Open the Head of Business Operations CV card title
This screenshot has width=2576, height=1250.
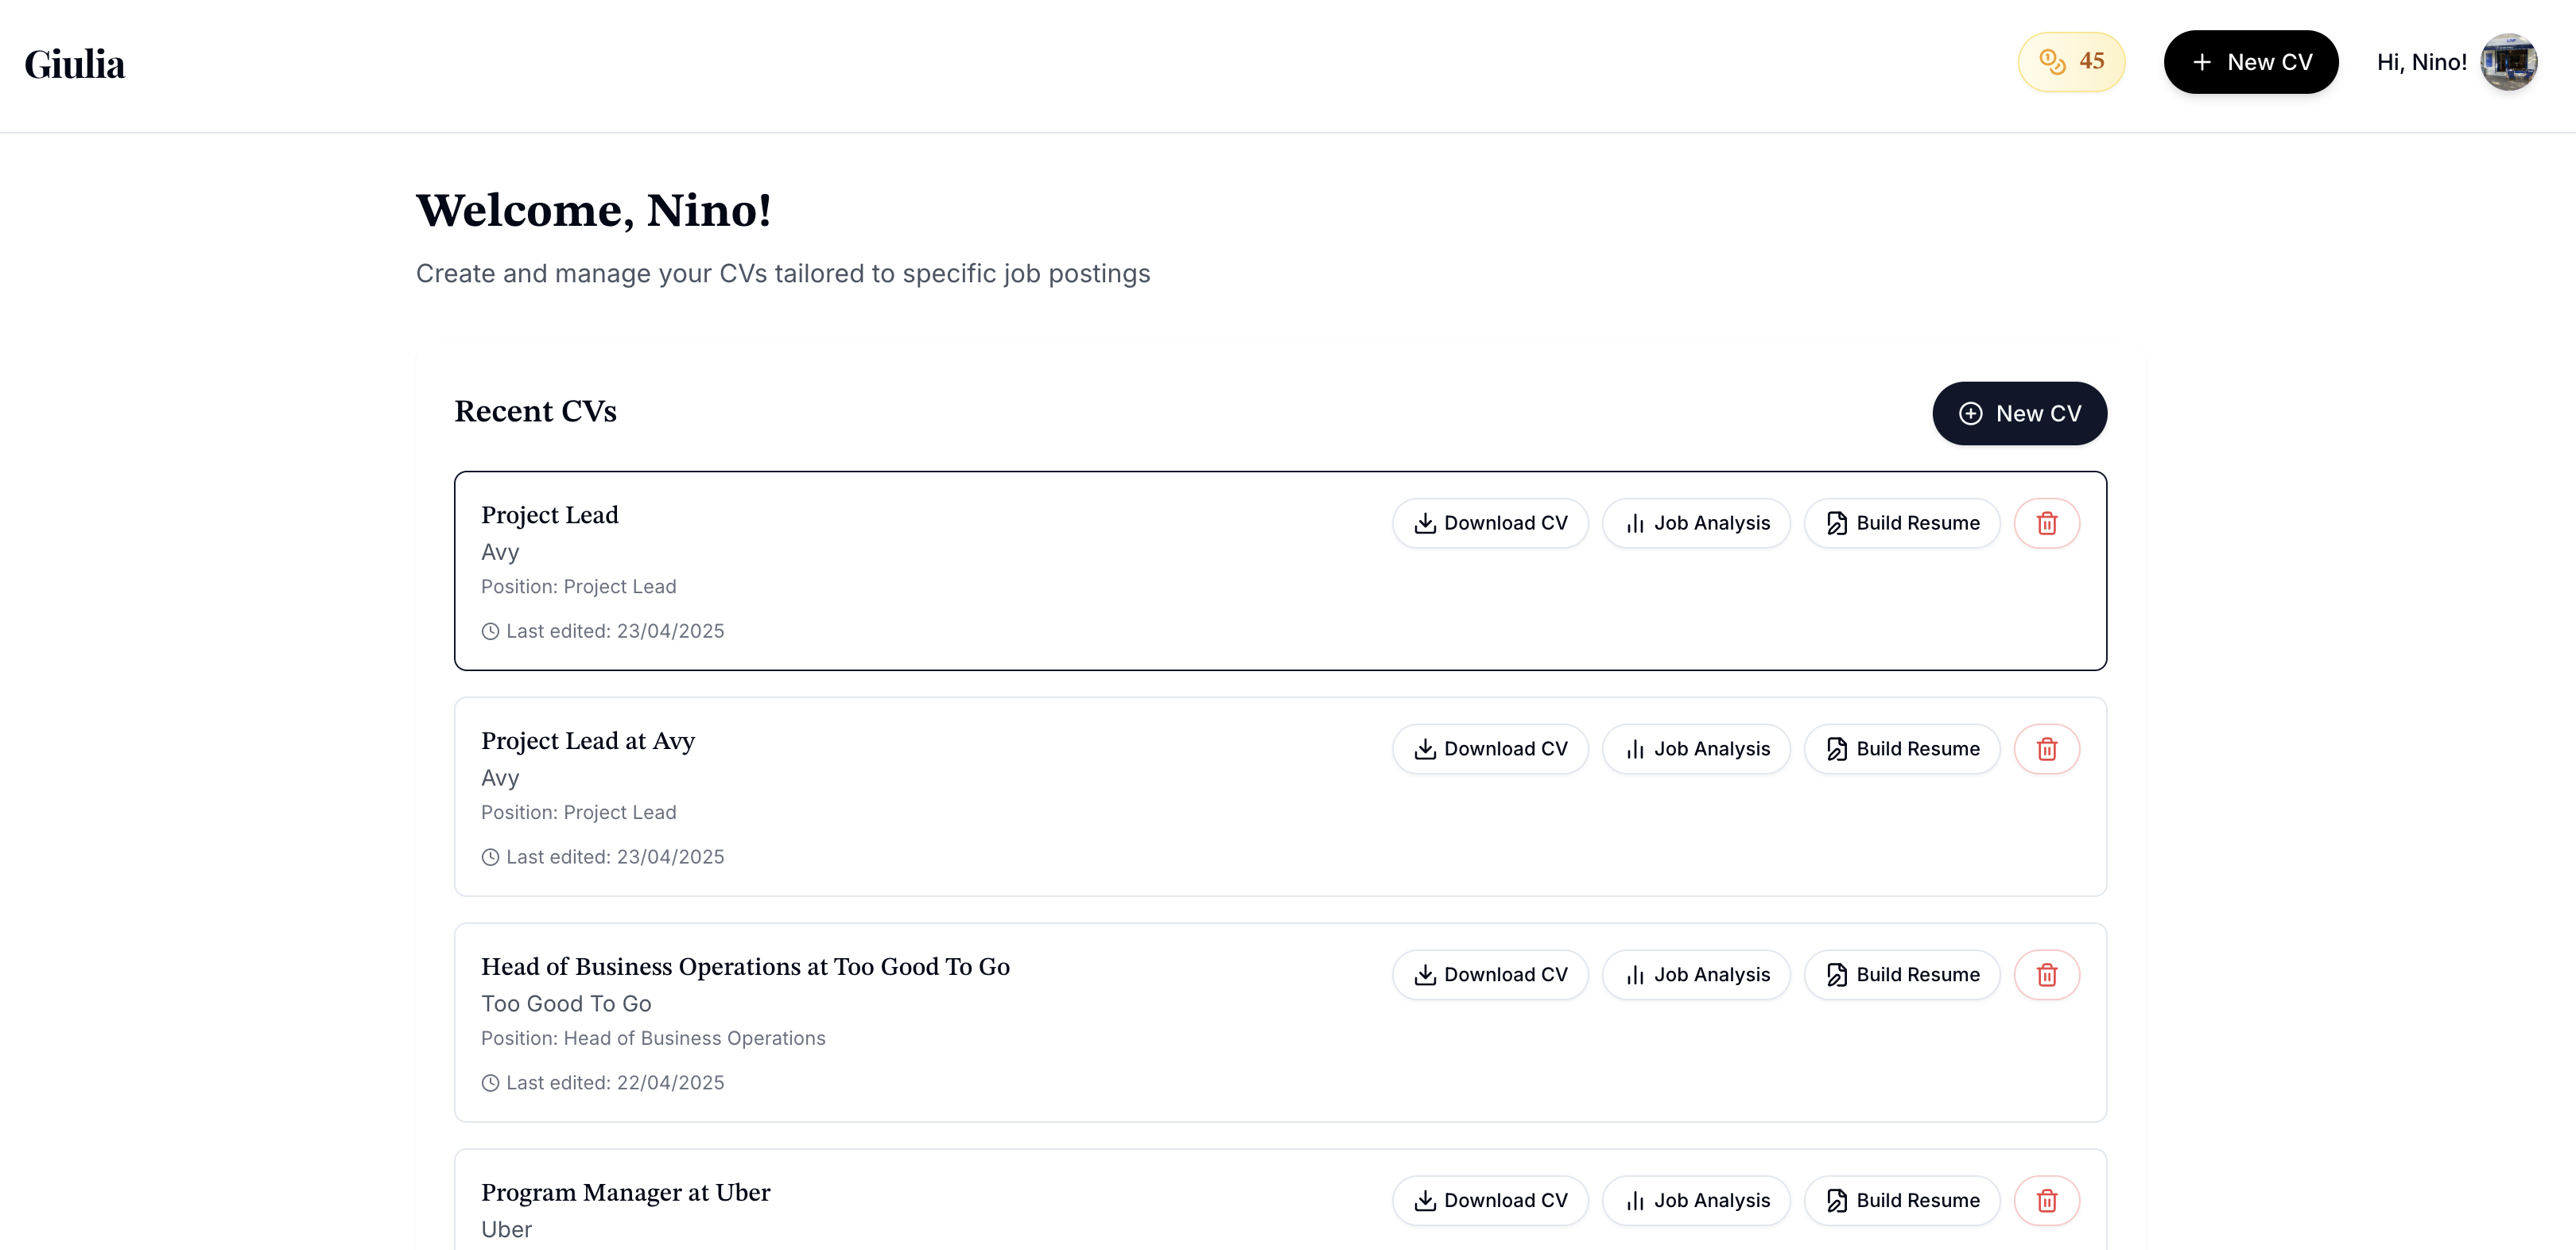tap(745, 967)
